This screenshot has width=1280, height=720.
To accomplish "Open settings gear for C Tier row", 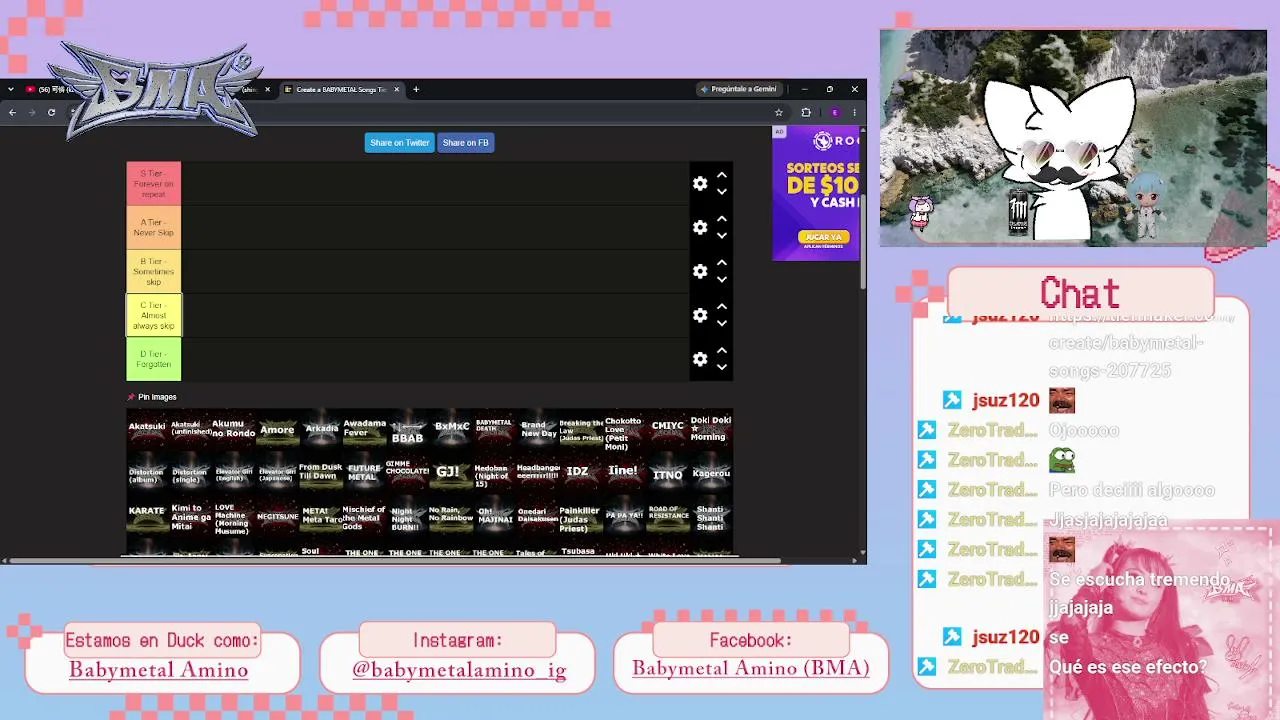I will point(700,315).
